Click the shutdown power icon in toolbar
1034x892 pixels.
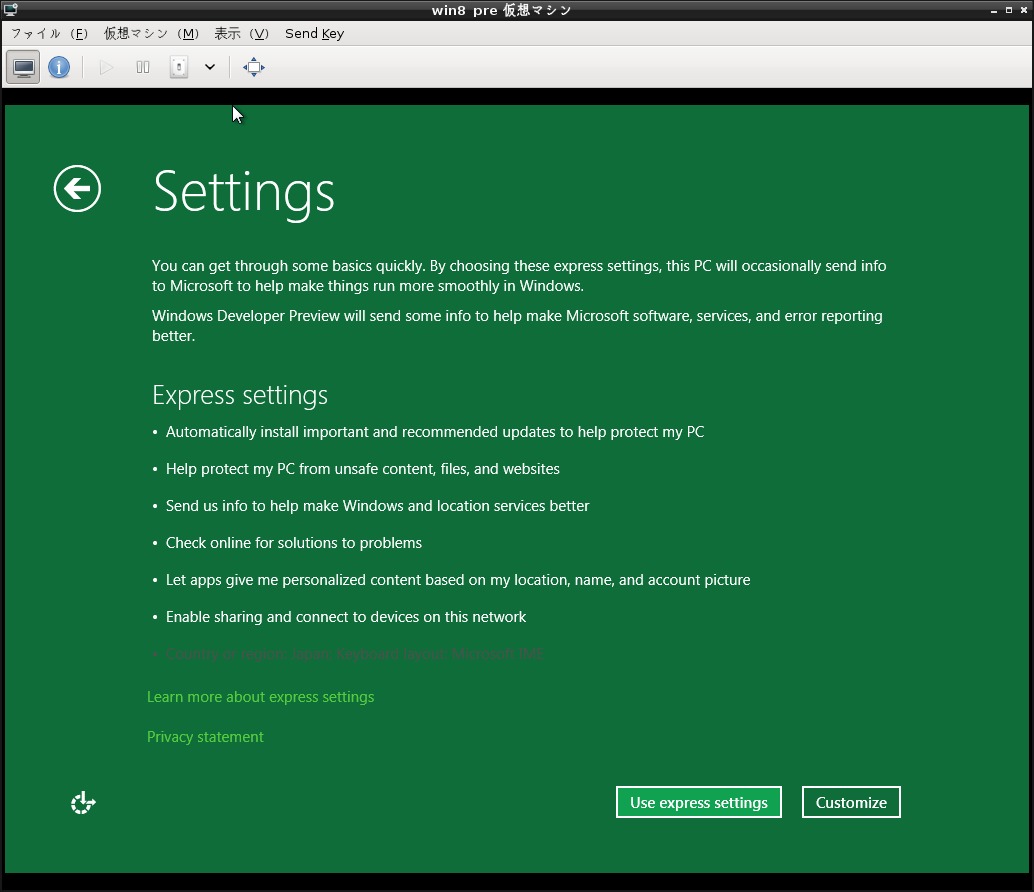point(179,67)
